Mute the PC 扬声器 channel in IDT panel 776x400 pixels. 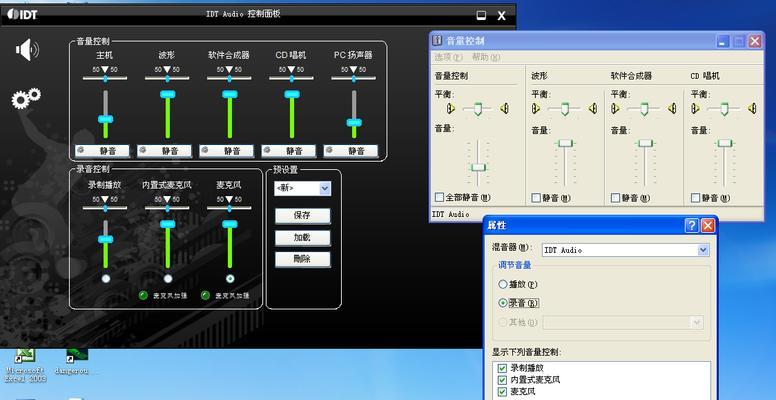pyautogui.click(x=351, y=150)
